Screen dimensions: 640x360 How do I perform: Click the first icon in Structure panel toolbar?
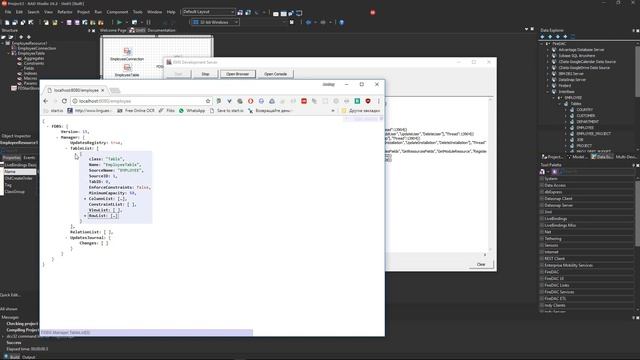[x=4, y=37]
